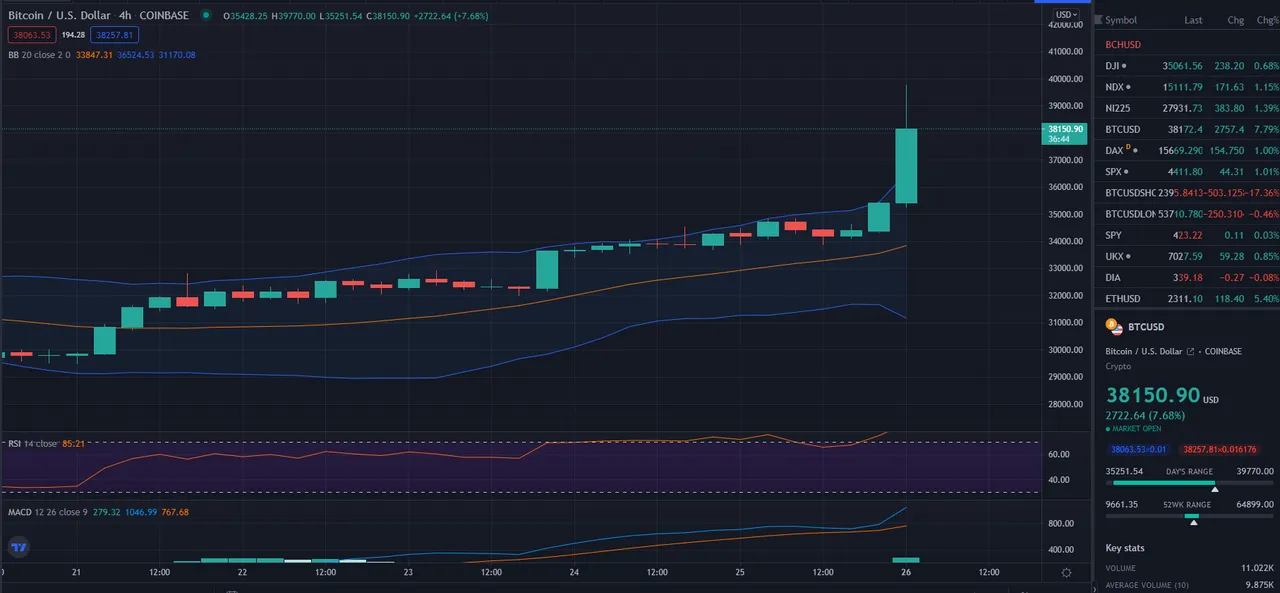Screen dimensions: 1280x593
Task: Open the external link icon next to Bitcoin / U.S. Dollar
Action: [1190, 351]
